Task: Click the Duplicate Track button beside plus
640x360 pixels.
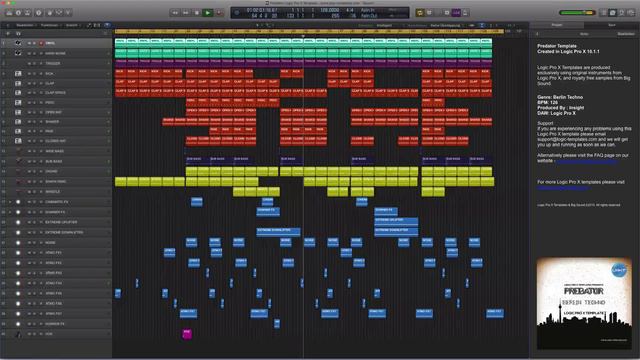Action: click(18, 33)
